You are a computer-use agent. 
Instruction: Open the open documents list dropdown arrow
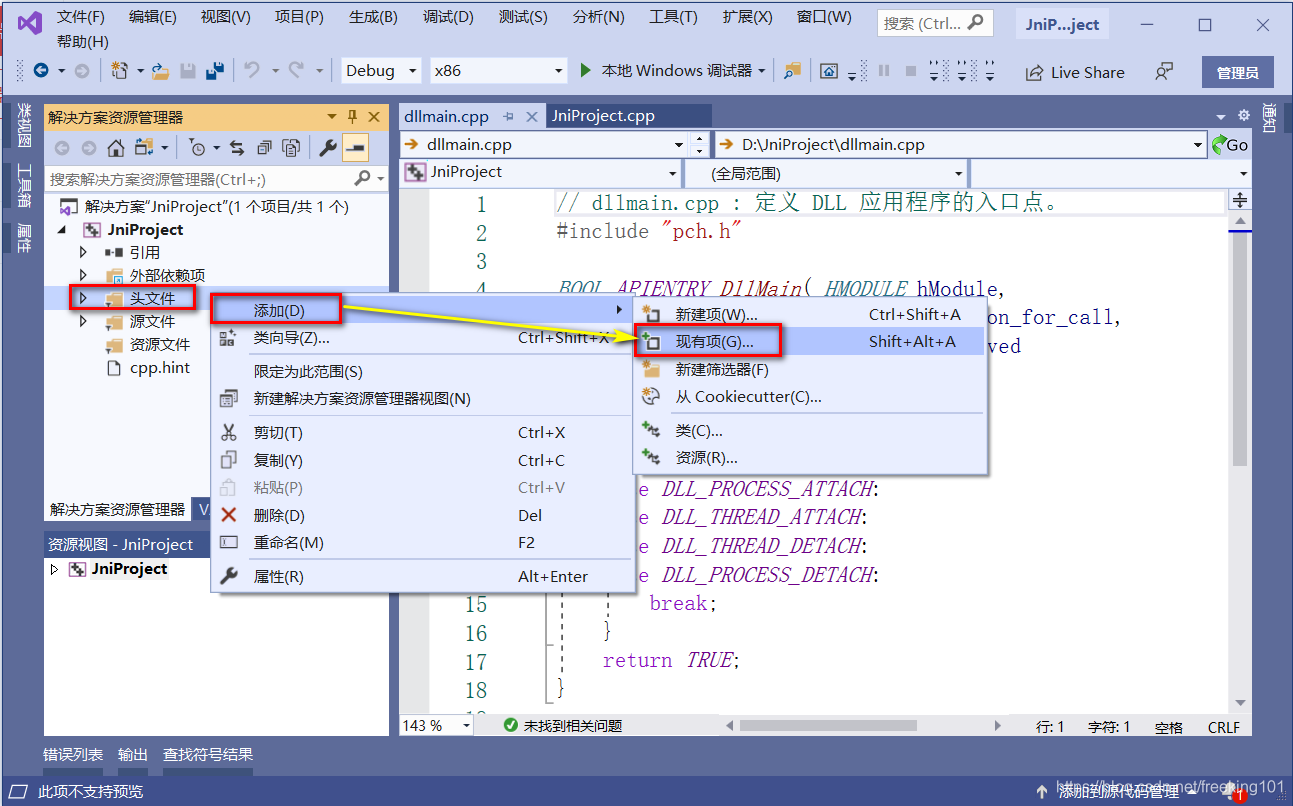tap(1222, 116)
